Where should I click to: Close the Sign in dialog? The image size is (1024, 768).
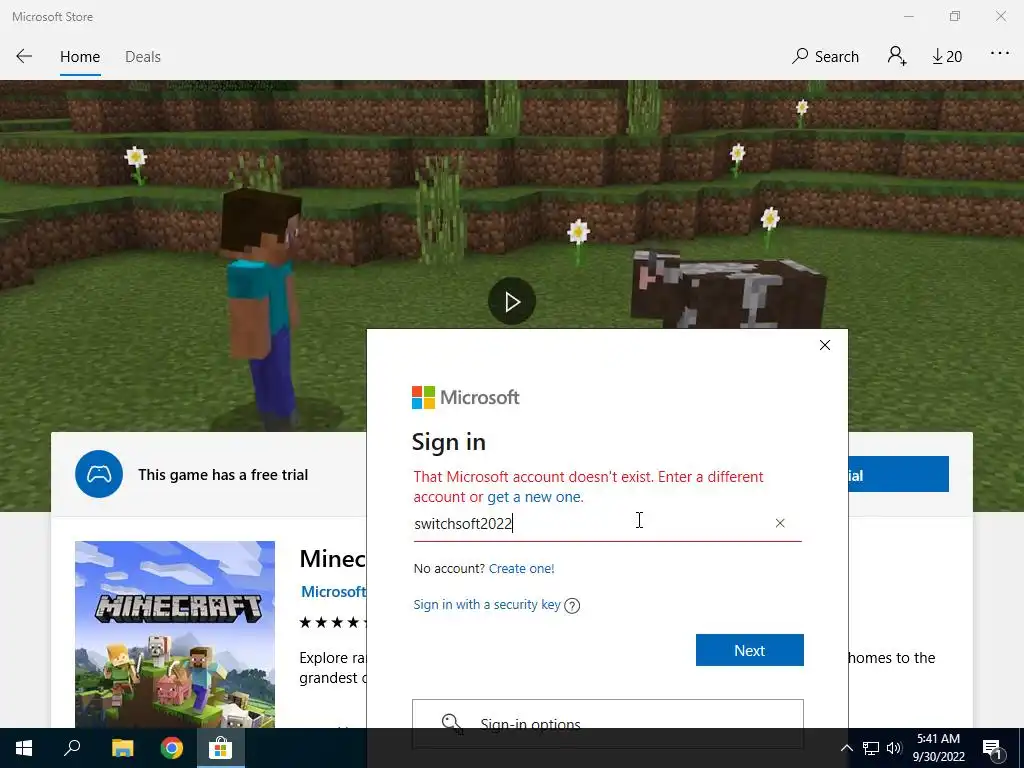825,345
